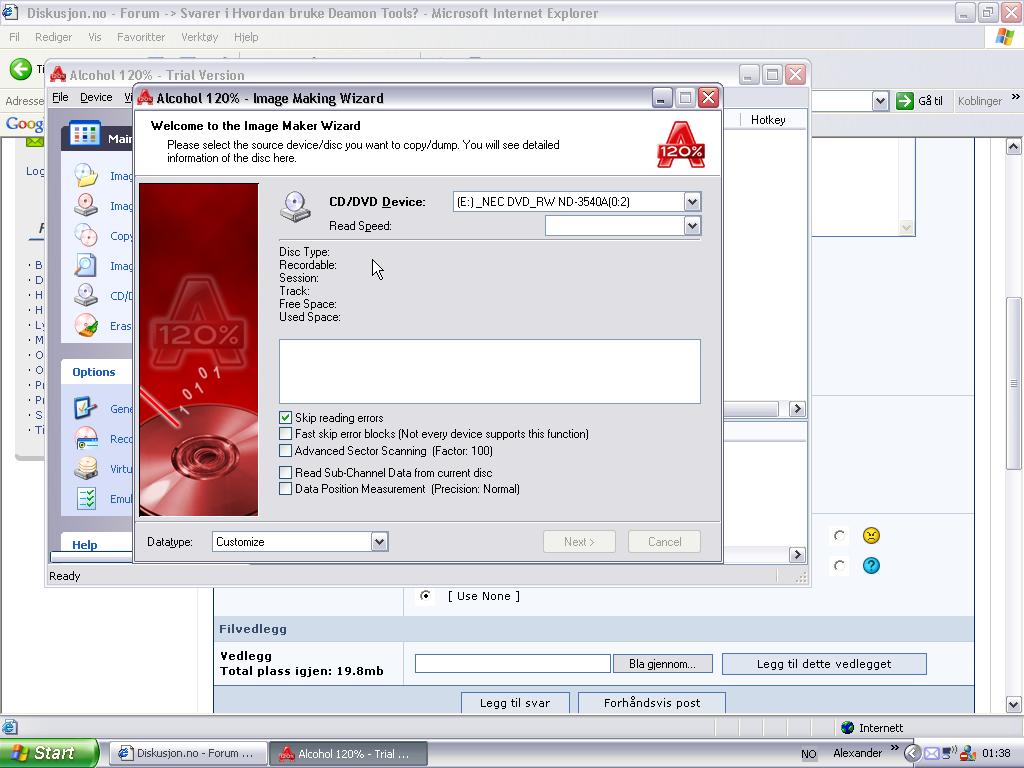This screenshot has width=1024, height=768.
Task: Click the IE page vertical scrollbar thumb
Action: click(1014, 383)
